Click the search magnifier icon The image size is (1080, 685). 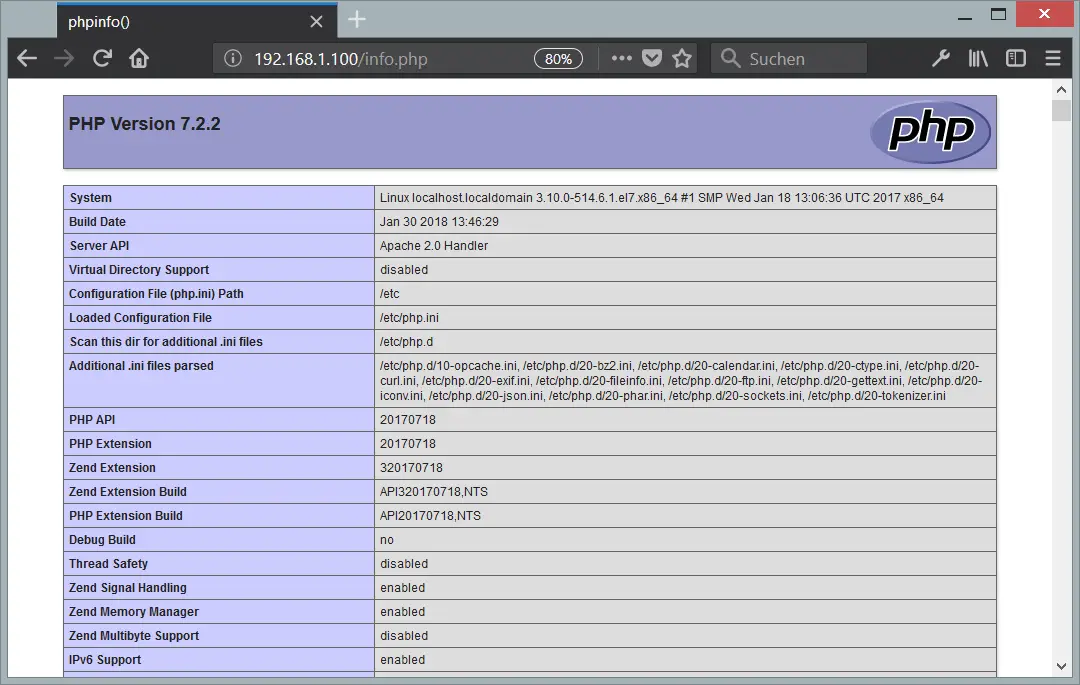pos(730,59)
